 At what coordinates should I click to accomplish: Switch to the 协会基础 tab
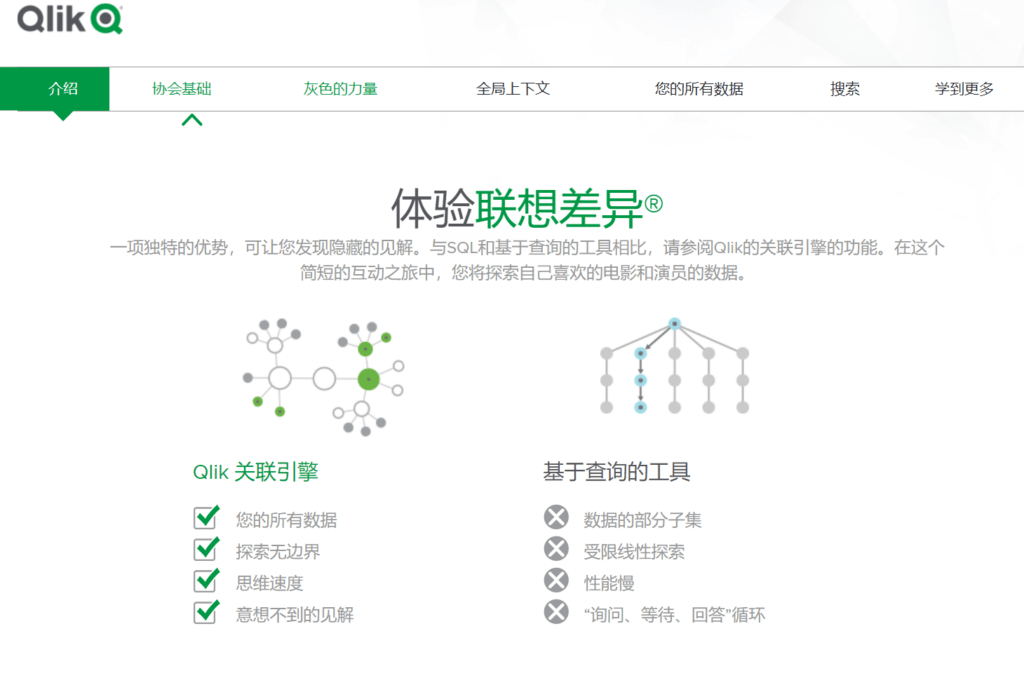coord(182,89)
